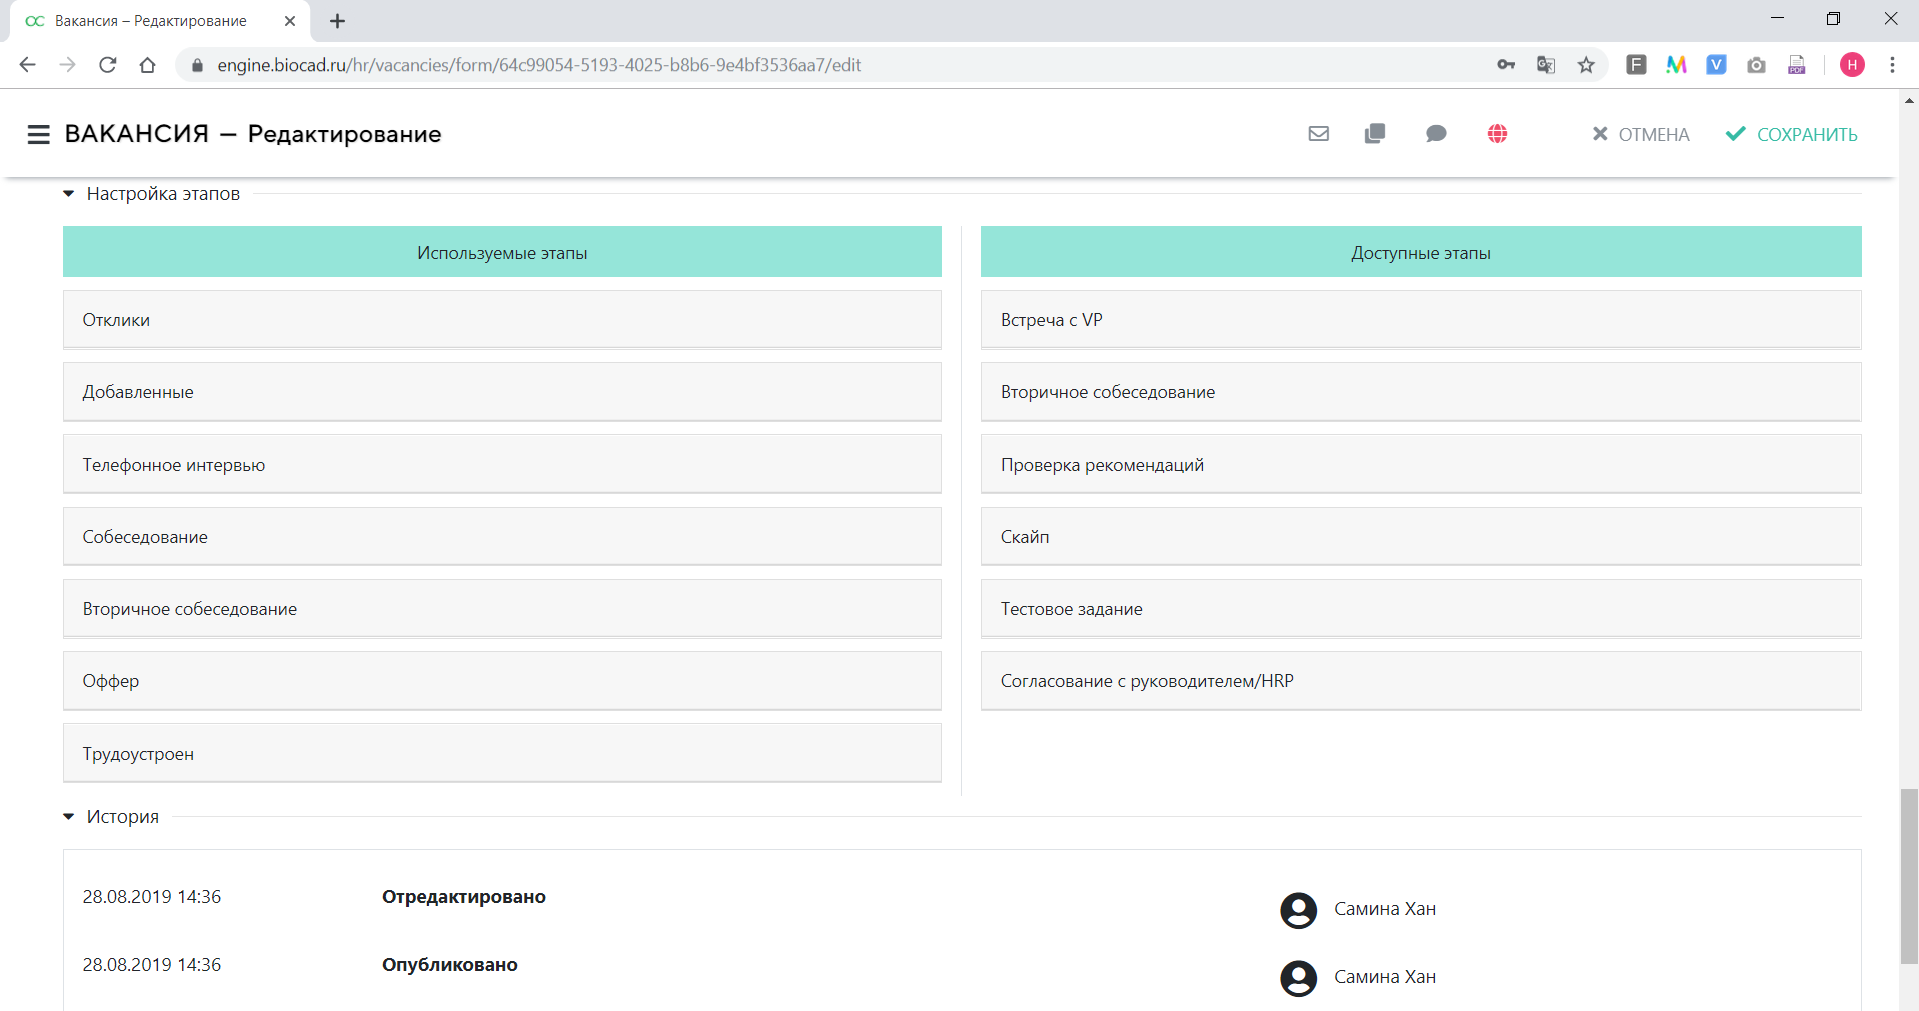Collapse the История section
Screen dimensions: 1919x1011
point(69,817)
